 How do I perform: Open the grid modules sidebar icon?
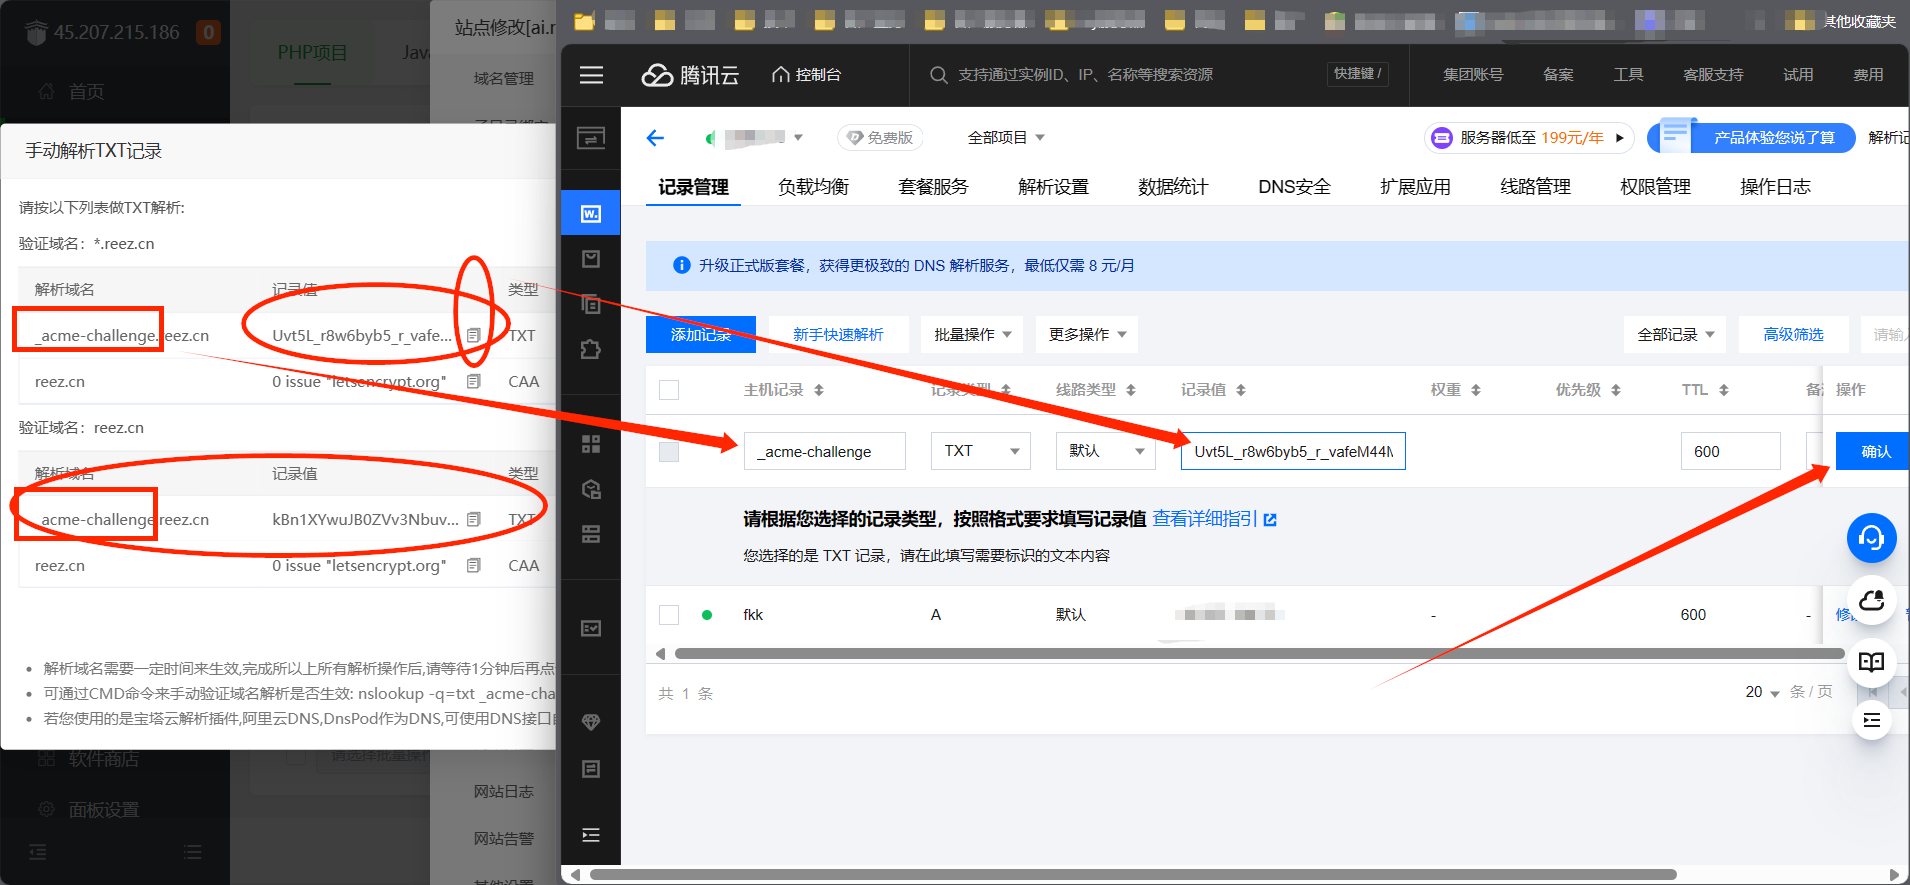click(x=591, y=444)
